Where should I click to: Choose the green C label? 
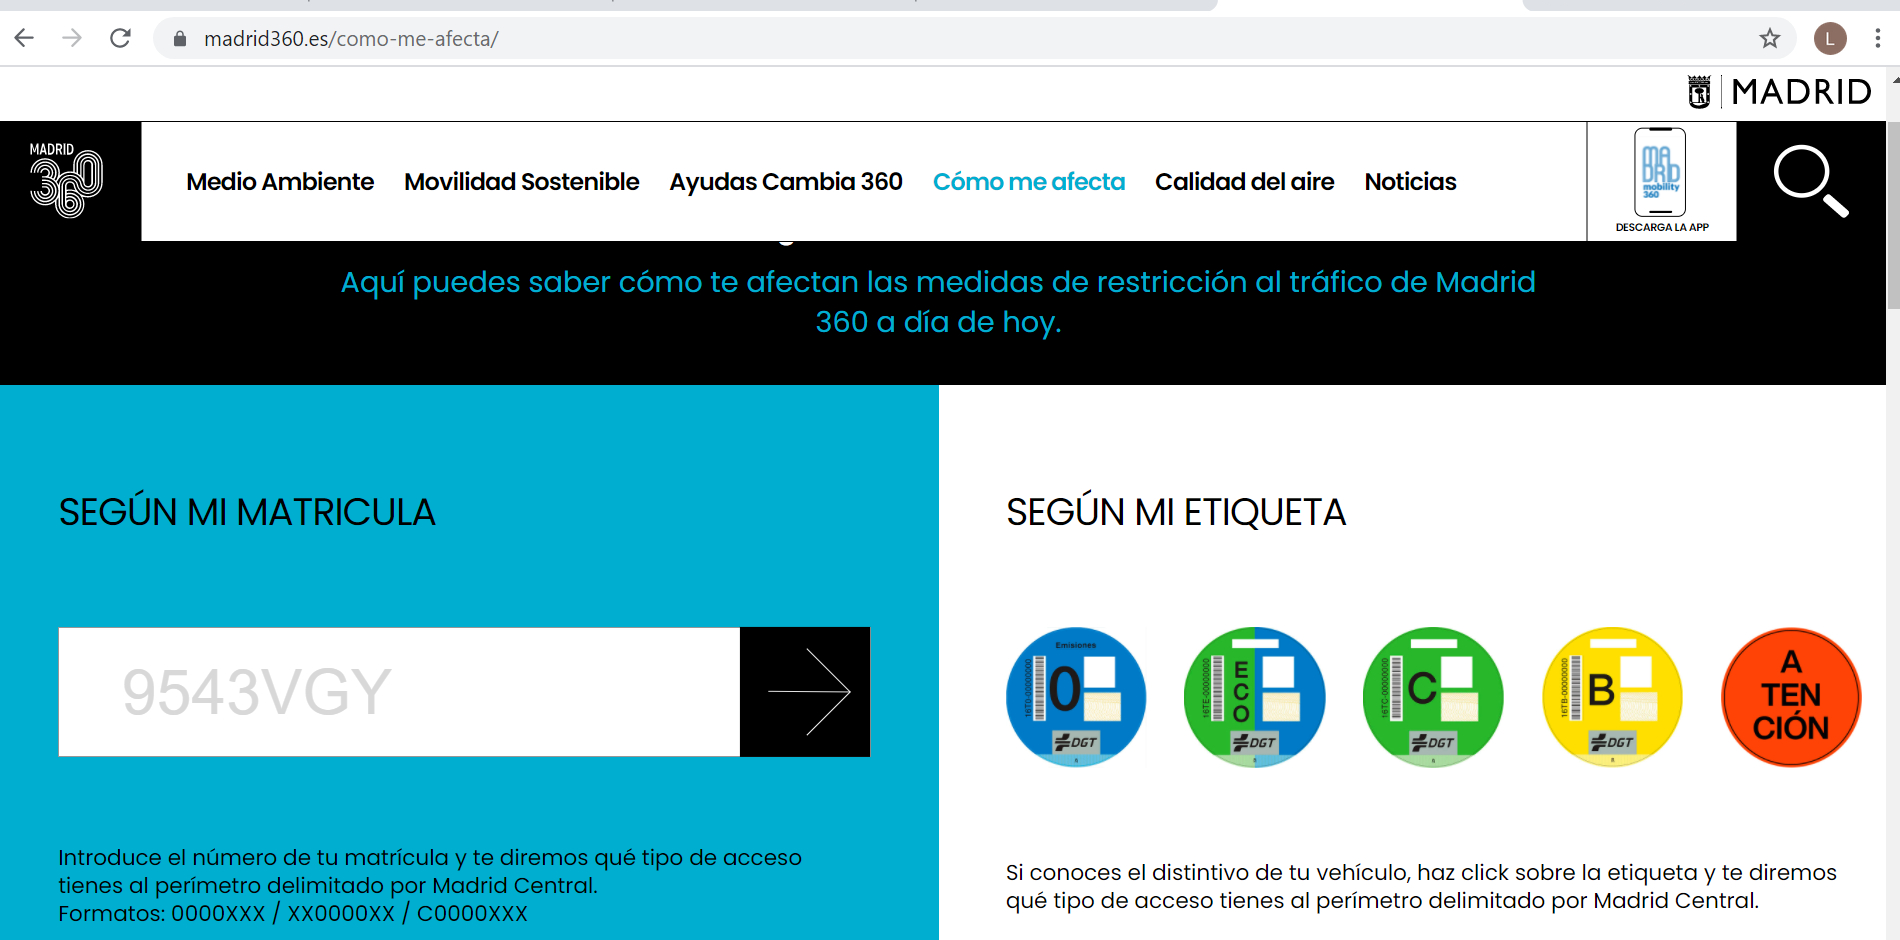pos(1432,695)
